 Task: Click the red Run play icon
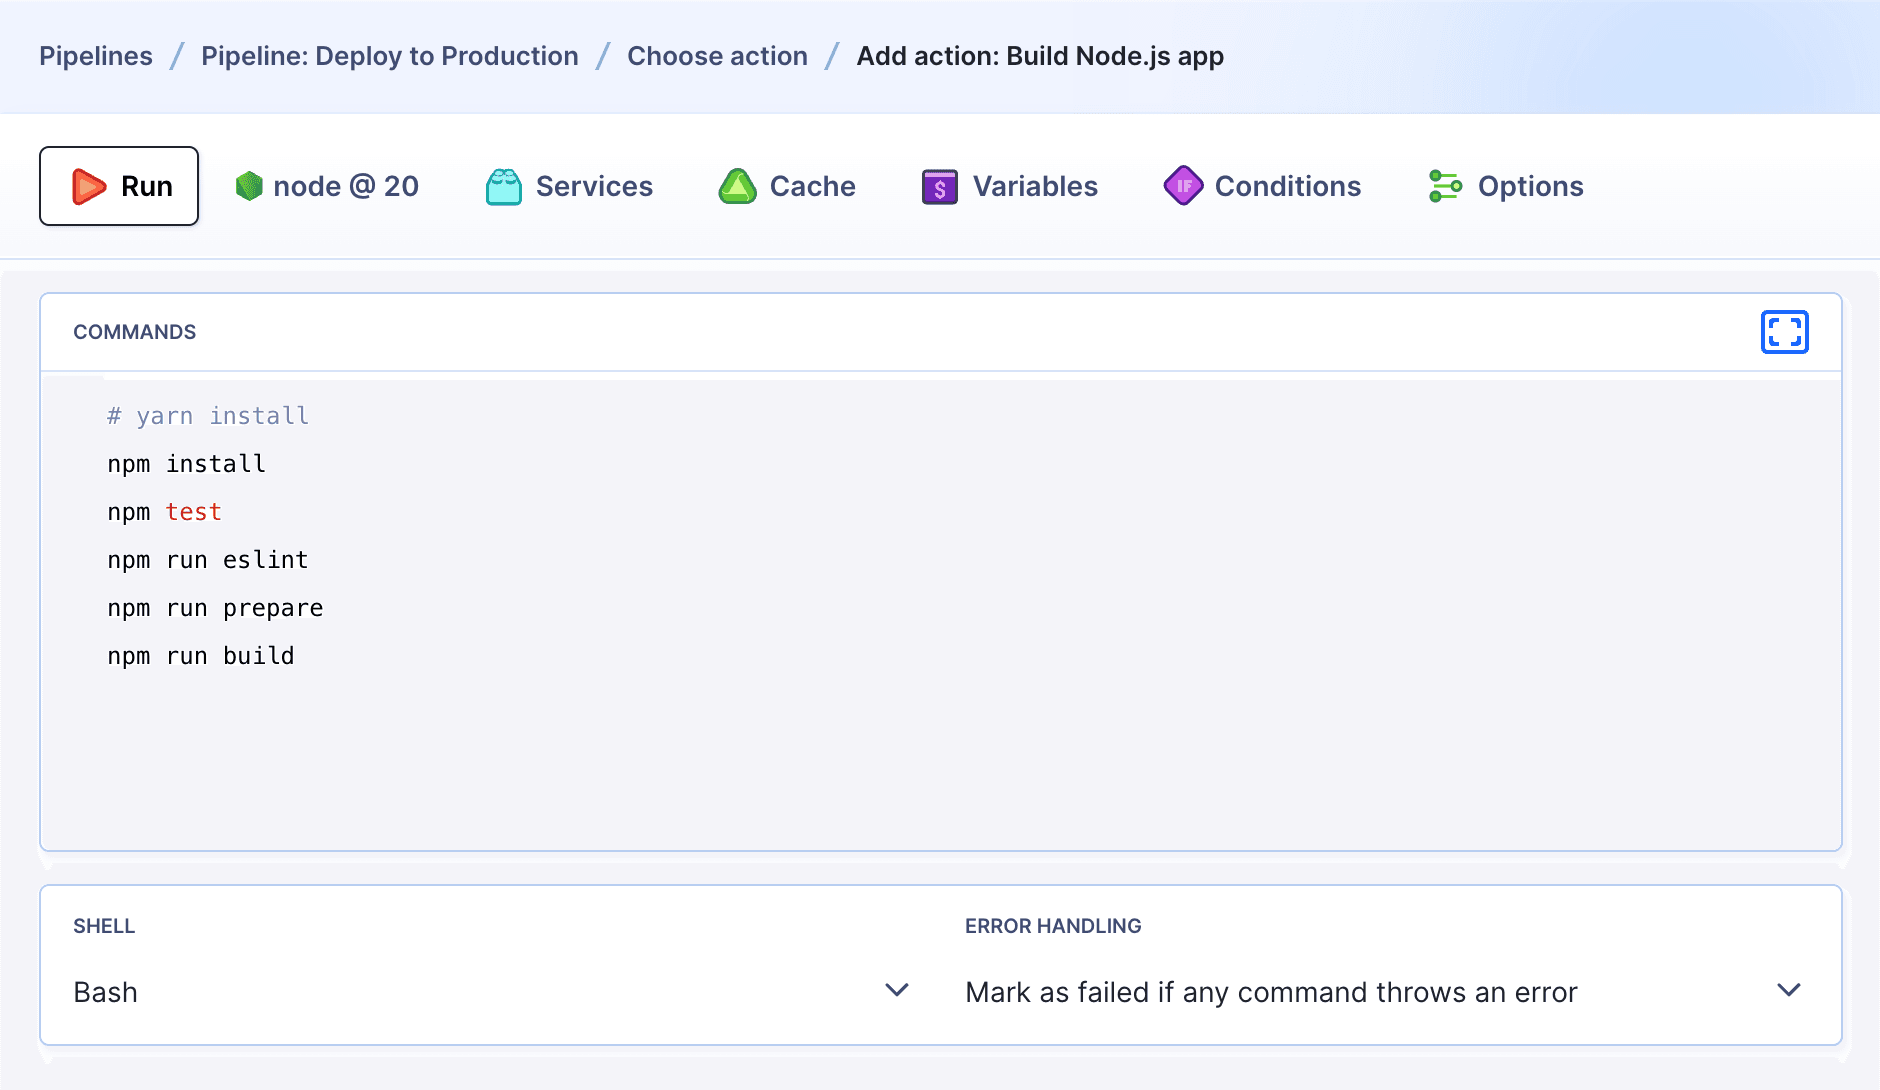(x=89, y=186)
